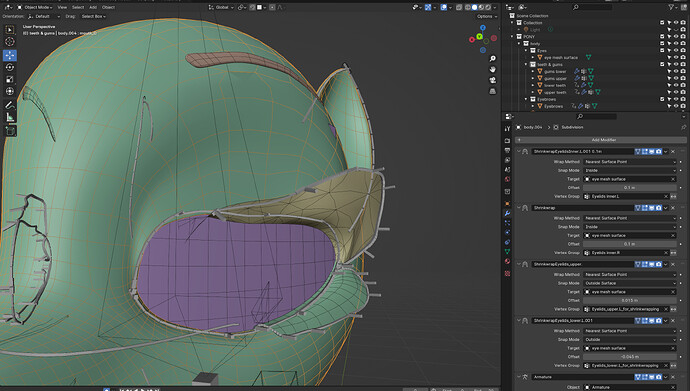This screenshot has height=391, width=690.
Task: Hide gums lower in the viewport
Action: [676, 71]
